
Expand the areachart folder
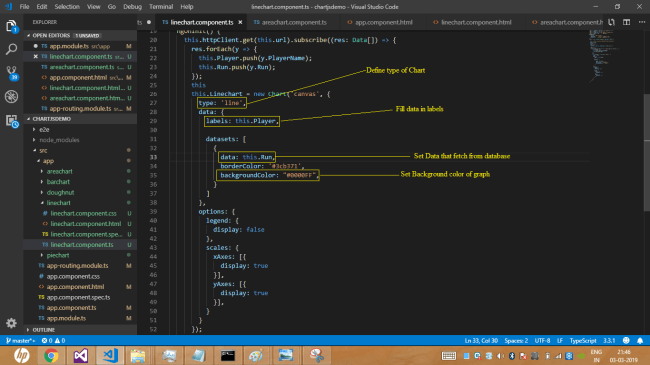(x=80, y=171)
